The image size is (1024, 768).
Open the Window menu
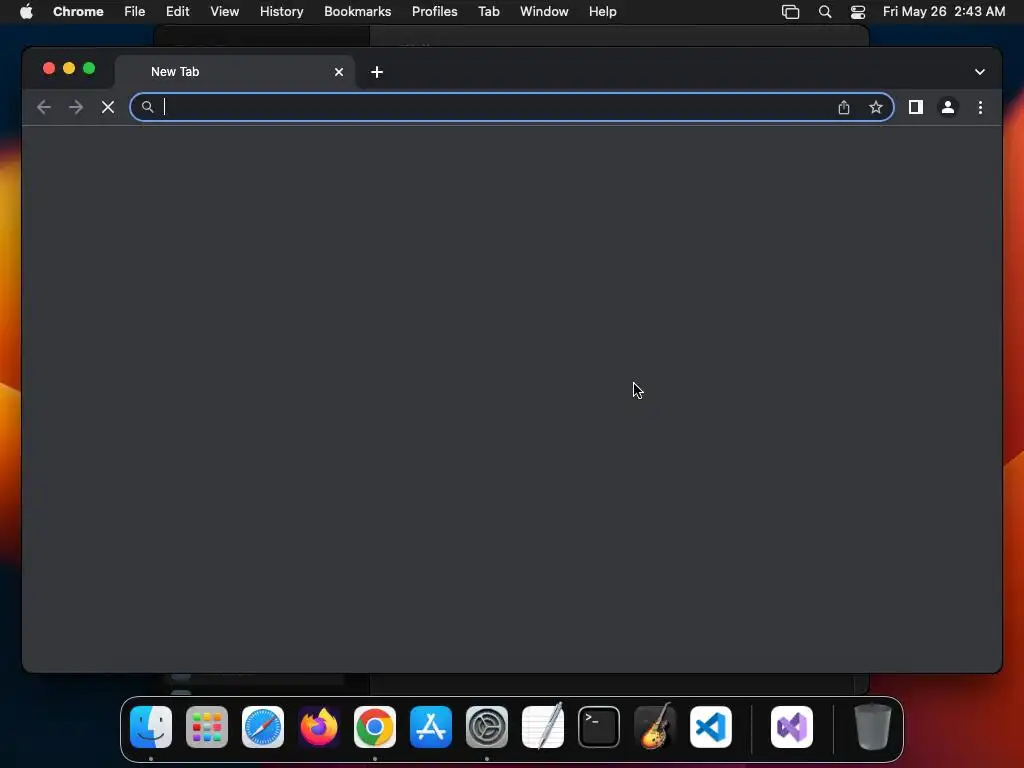tap(544, 11)
